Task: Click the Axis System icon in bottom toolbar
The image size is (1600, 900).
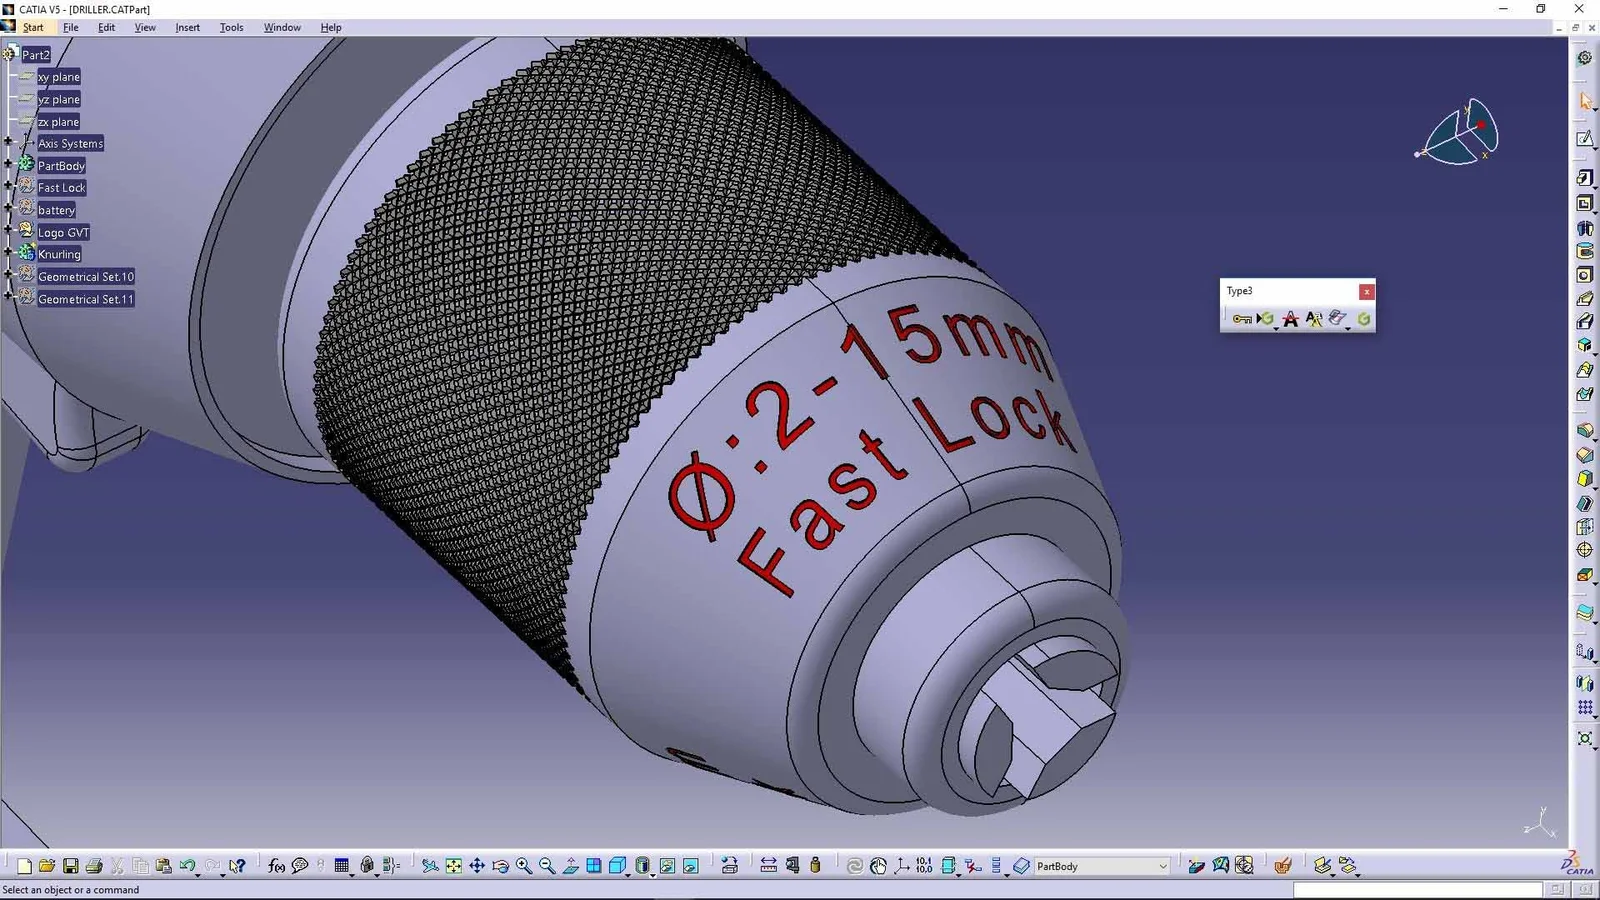Action: [x=902, y=866]
